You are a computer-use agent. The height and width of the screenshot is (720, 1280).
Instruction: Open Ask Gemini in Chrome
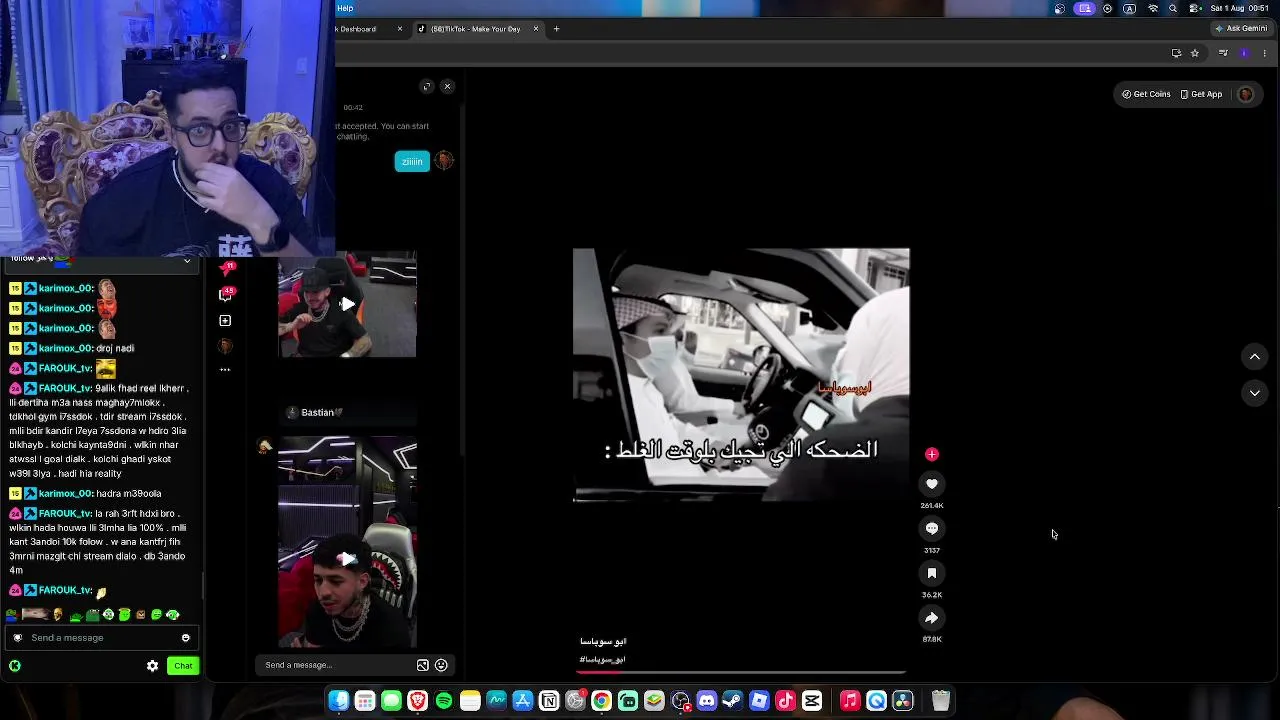pos(1241,28)
